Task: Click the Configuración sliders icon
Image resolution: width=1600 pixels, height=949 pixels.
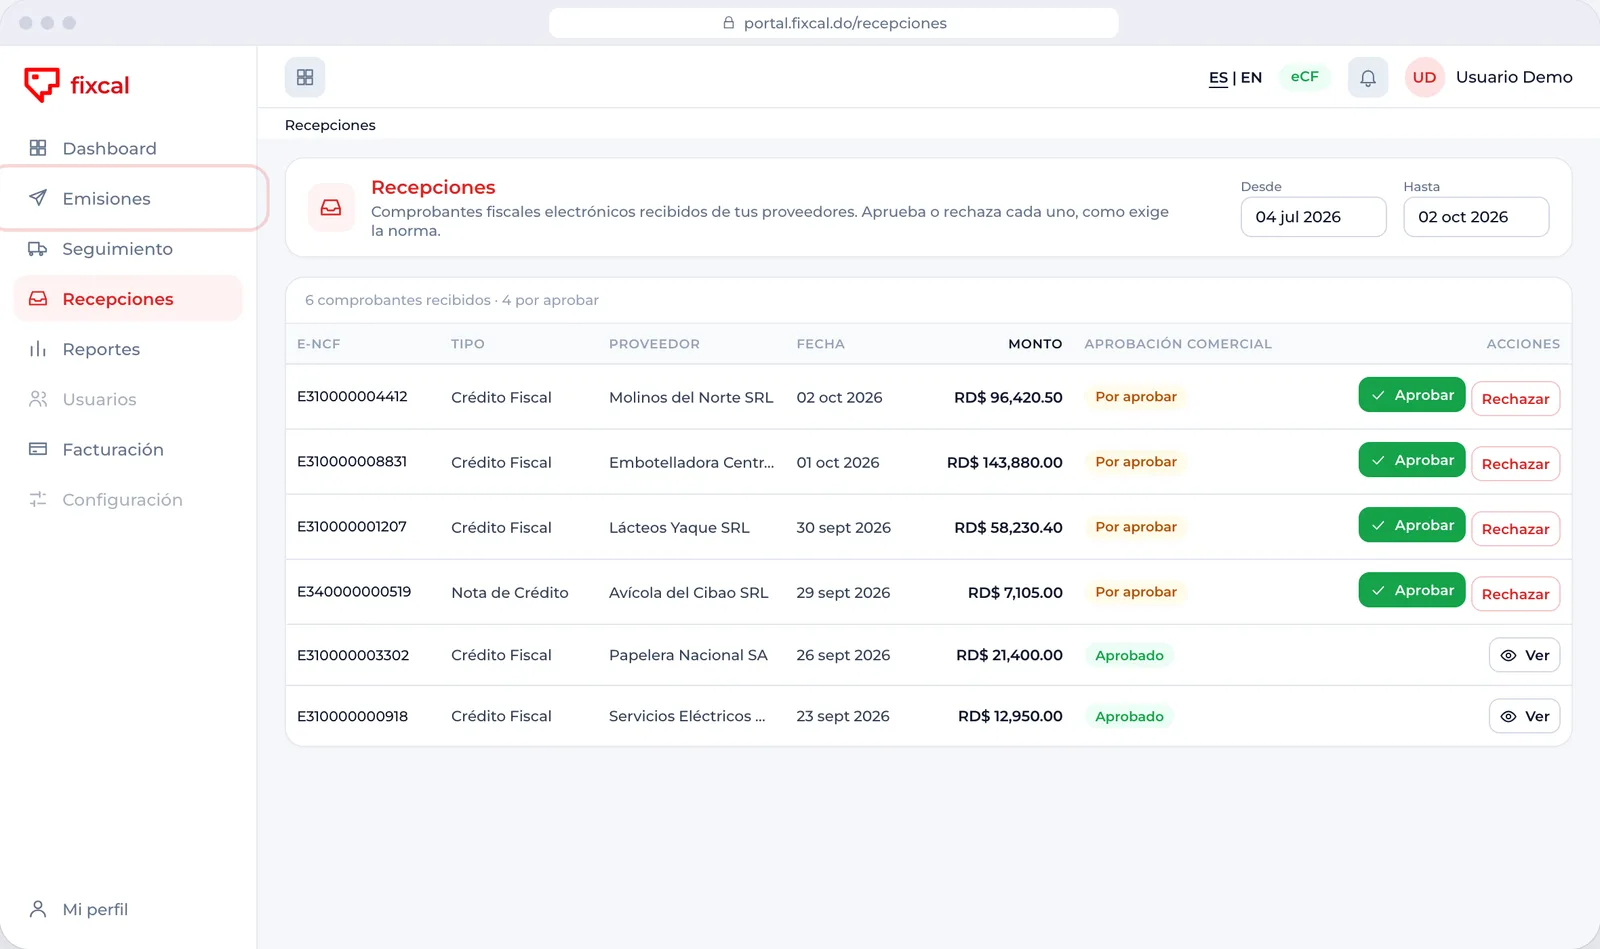Action: click(38, 499)
